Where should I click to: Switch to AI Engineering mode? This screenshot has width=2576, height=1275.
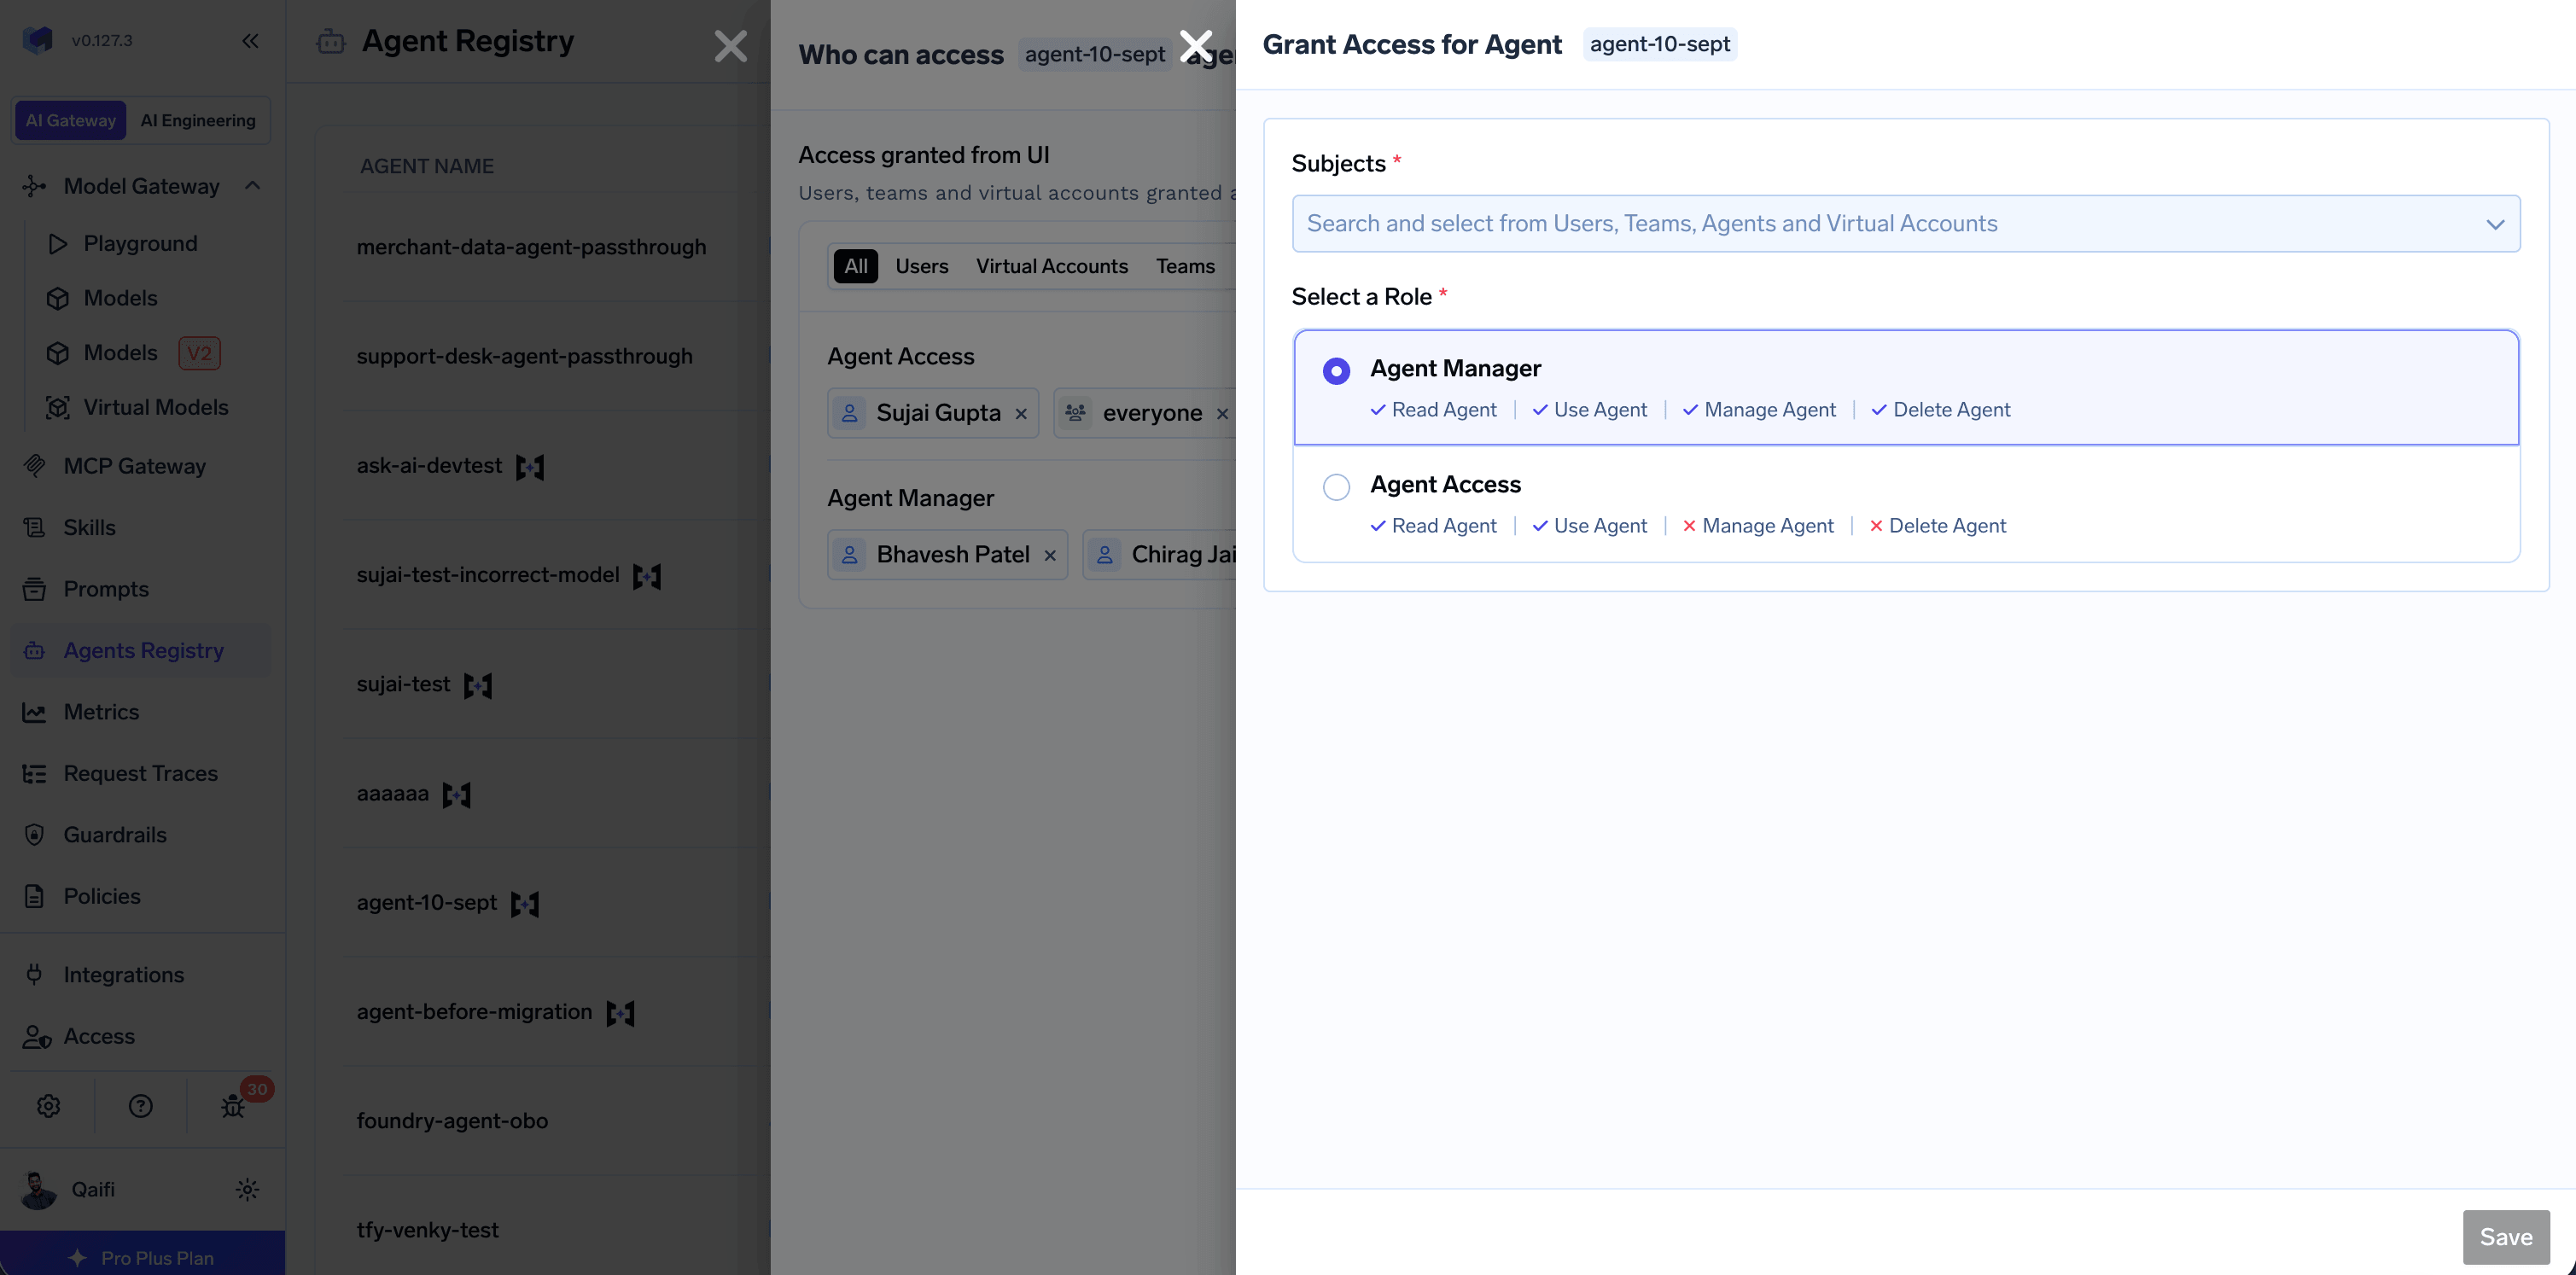pyautogui.click(x=198, y=120)
